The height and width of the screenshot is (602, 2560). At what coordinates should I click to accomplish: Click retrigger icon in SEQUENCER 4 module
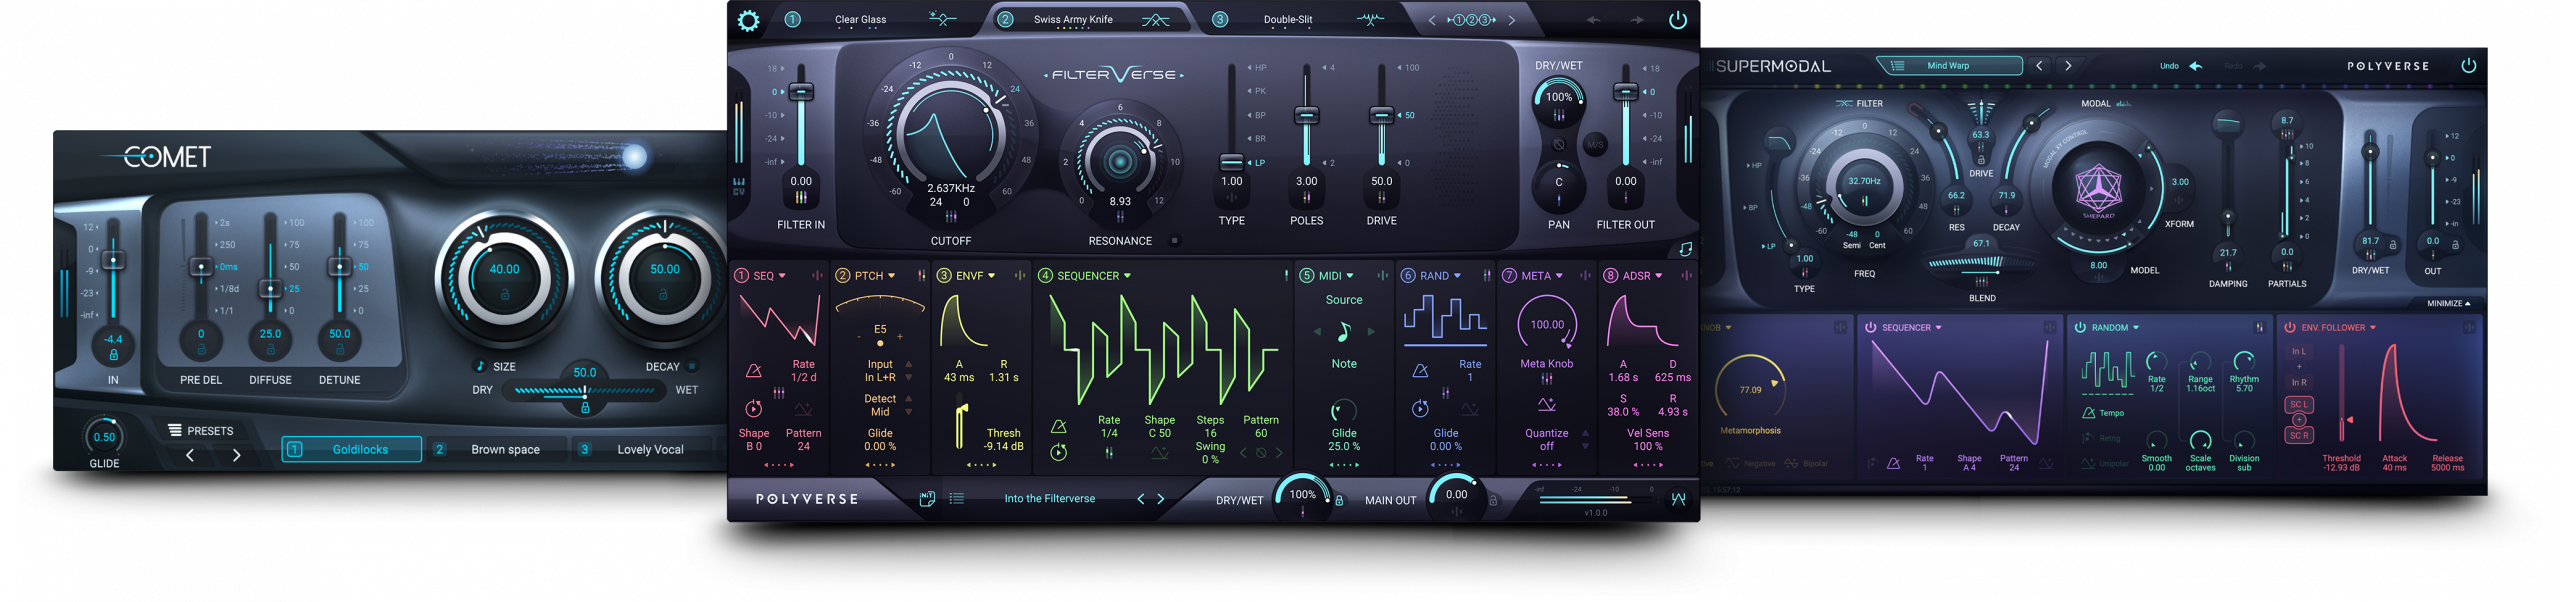pos(1058,453)
